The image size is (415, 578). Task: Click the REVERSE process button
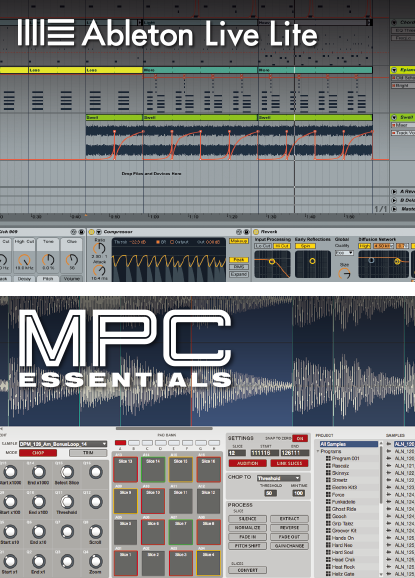[289, 527]
